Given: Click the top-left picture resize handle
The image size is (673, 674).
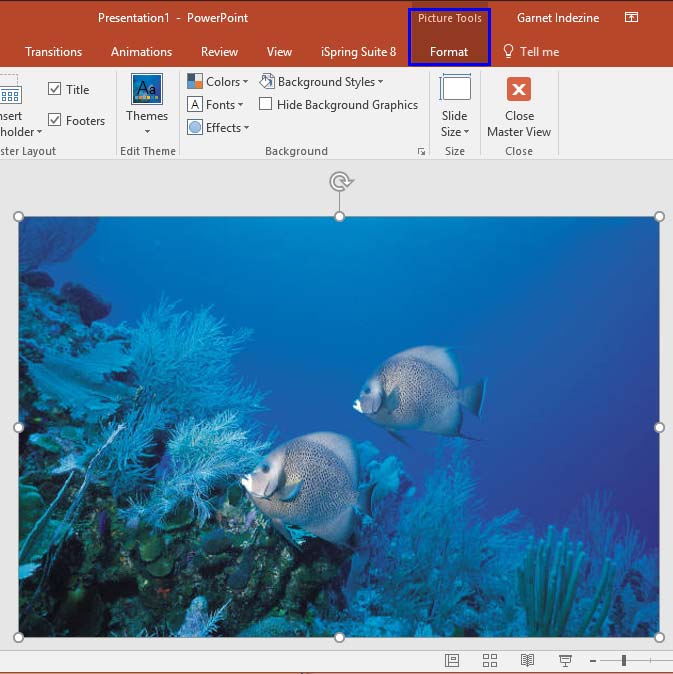Looking at the screenshot, I should [18, 217].
